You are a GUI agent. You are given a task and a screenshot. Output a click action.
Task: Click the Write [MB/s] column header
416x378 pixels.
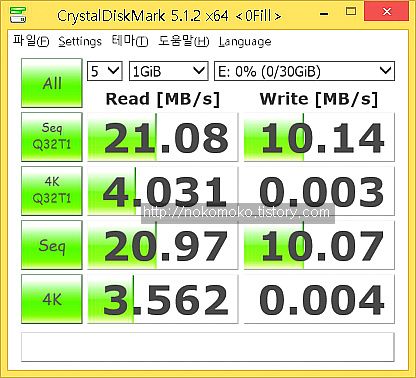point(319,99)
